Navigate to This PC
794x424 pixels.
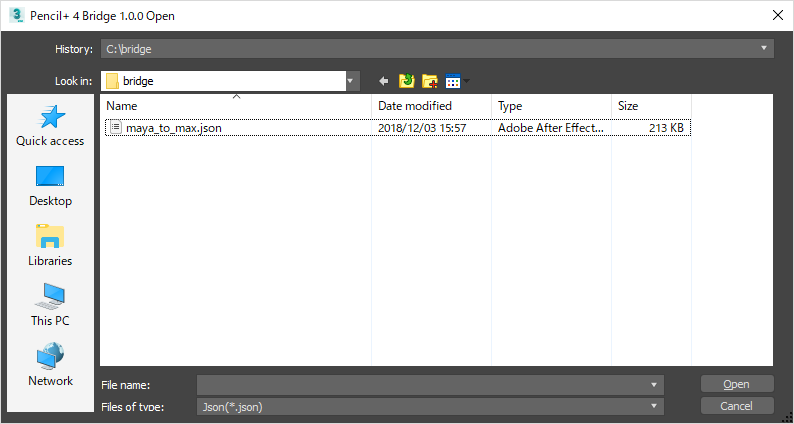click(x=50, y=306)
